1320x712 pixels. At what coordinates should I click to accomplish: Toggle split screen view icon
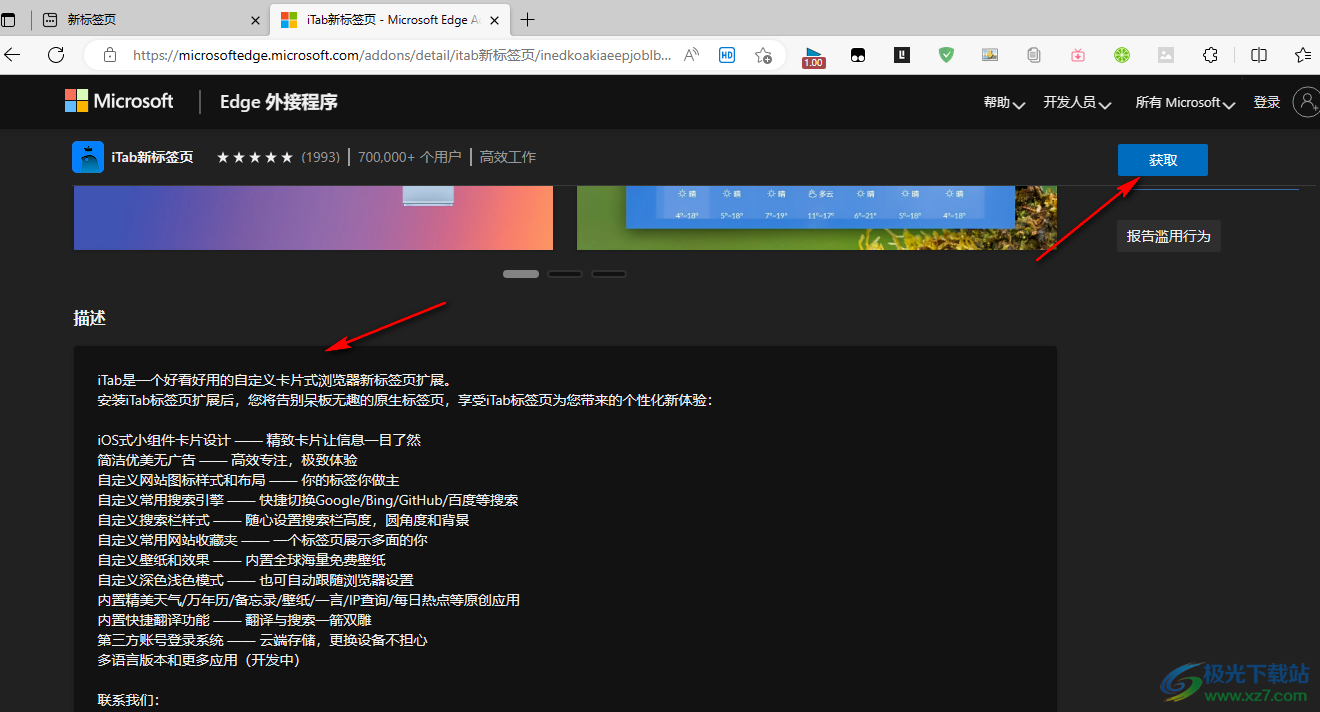point(1259,56)
